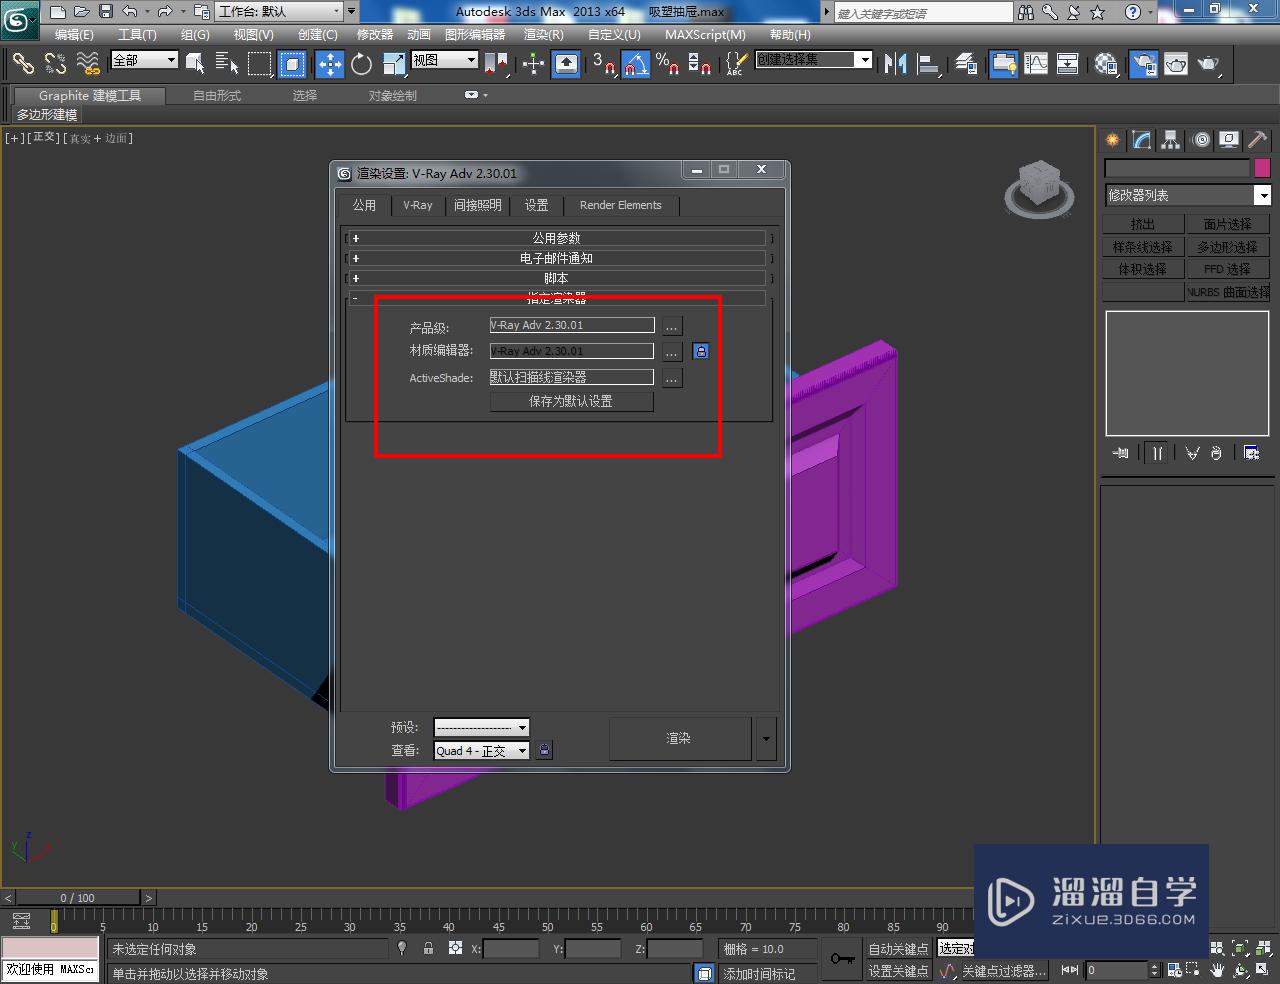Open the Layer Manager

click(966, 64)
